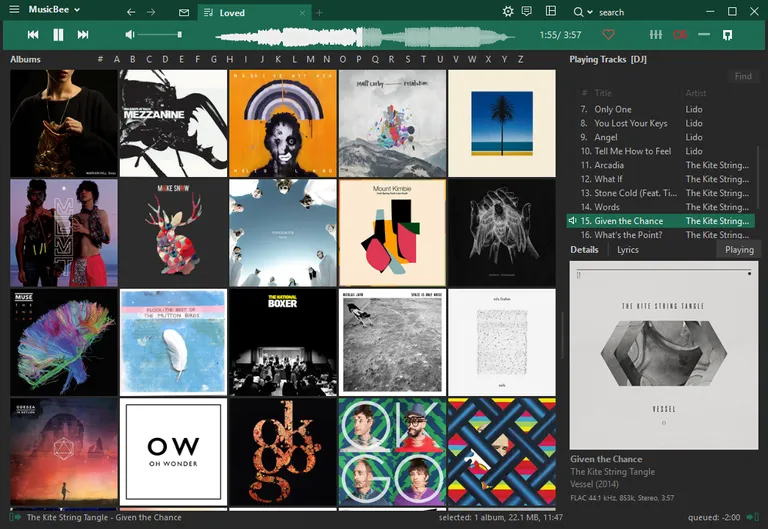The height and width of the screenshot is (529, 768).
Task: Open the hamburger menu
Action: coord(14,517)
